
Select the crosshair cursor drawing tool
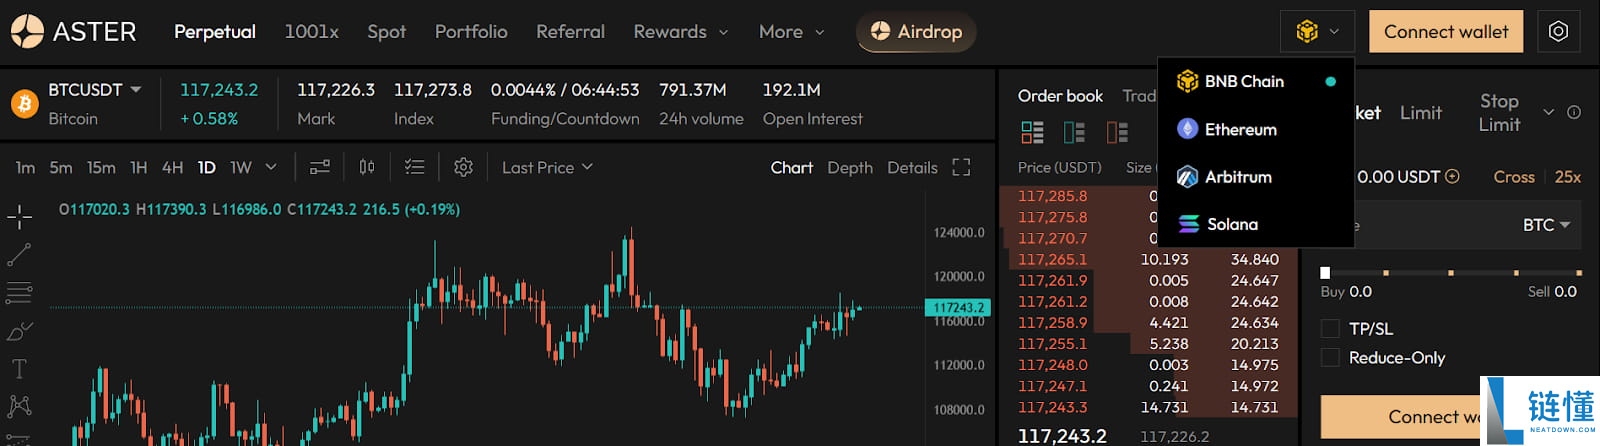point(19,216)
